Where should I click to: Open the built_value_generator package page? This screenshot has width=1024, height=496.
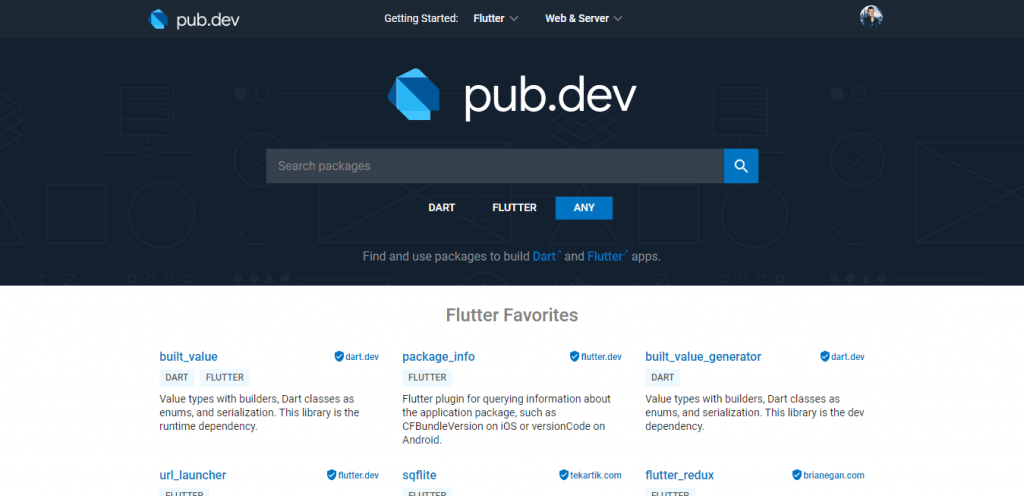pyautogui.click(x=703, y=357)
